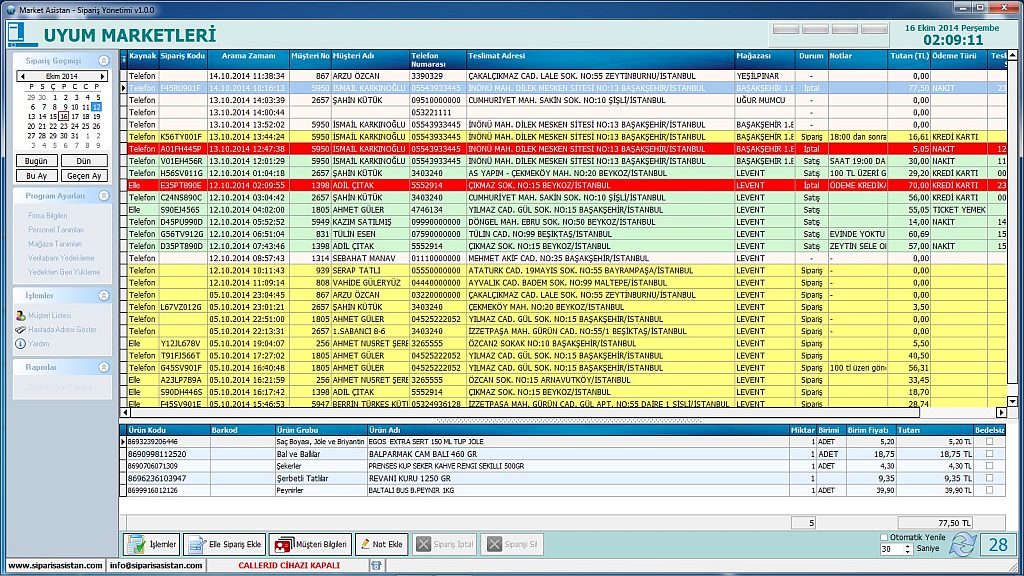The width and height of the screenshot is (1024, 576).
Task: Click the blue refresh arrows icon
Action: click(962, 544)
